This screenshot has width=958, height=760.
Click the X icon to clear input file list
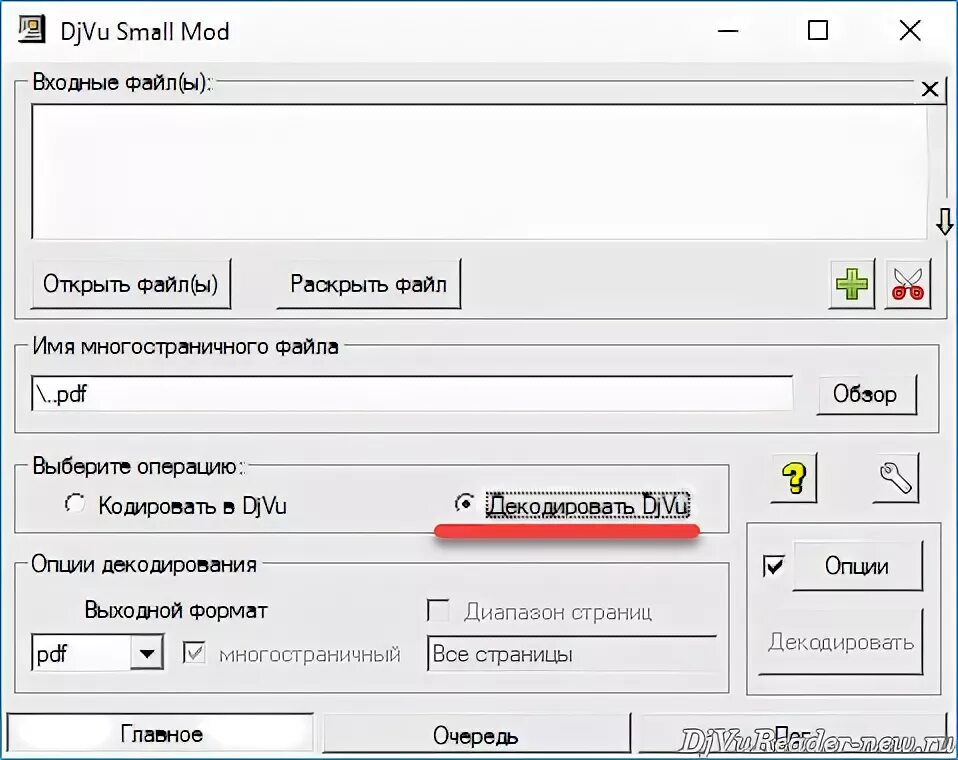coord(930,88)
